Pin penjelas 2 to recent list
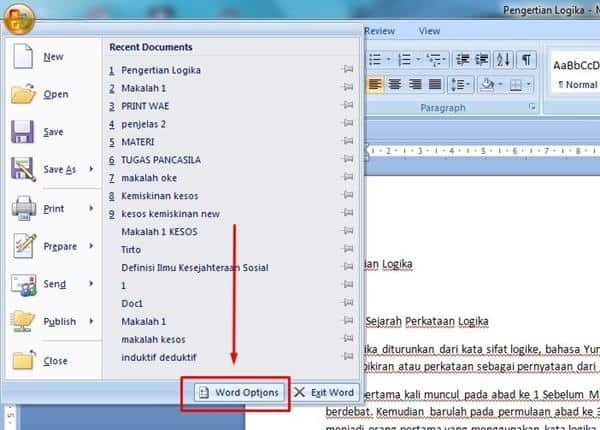Image resolution: width=600 pixels, height=430 pixels. click(x=347, y=123)
